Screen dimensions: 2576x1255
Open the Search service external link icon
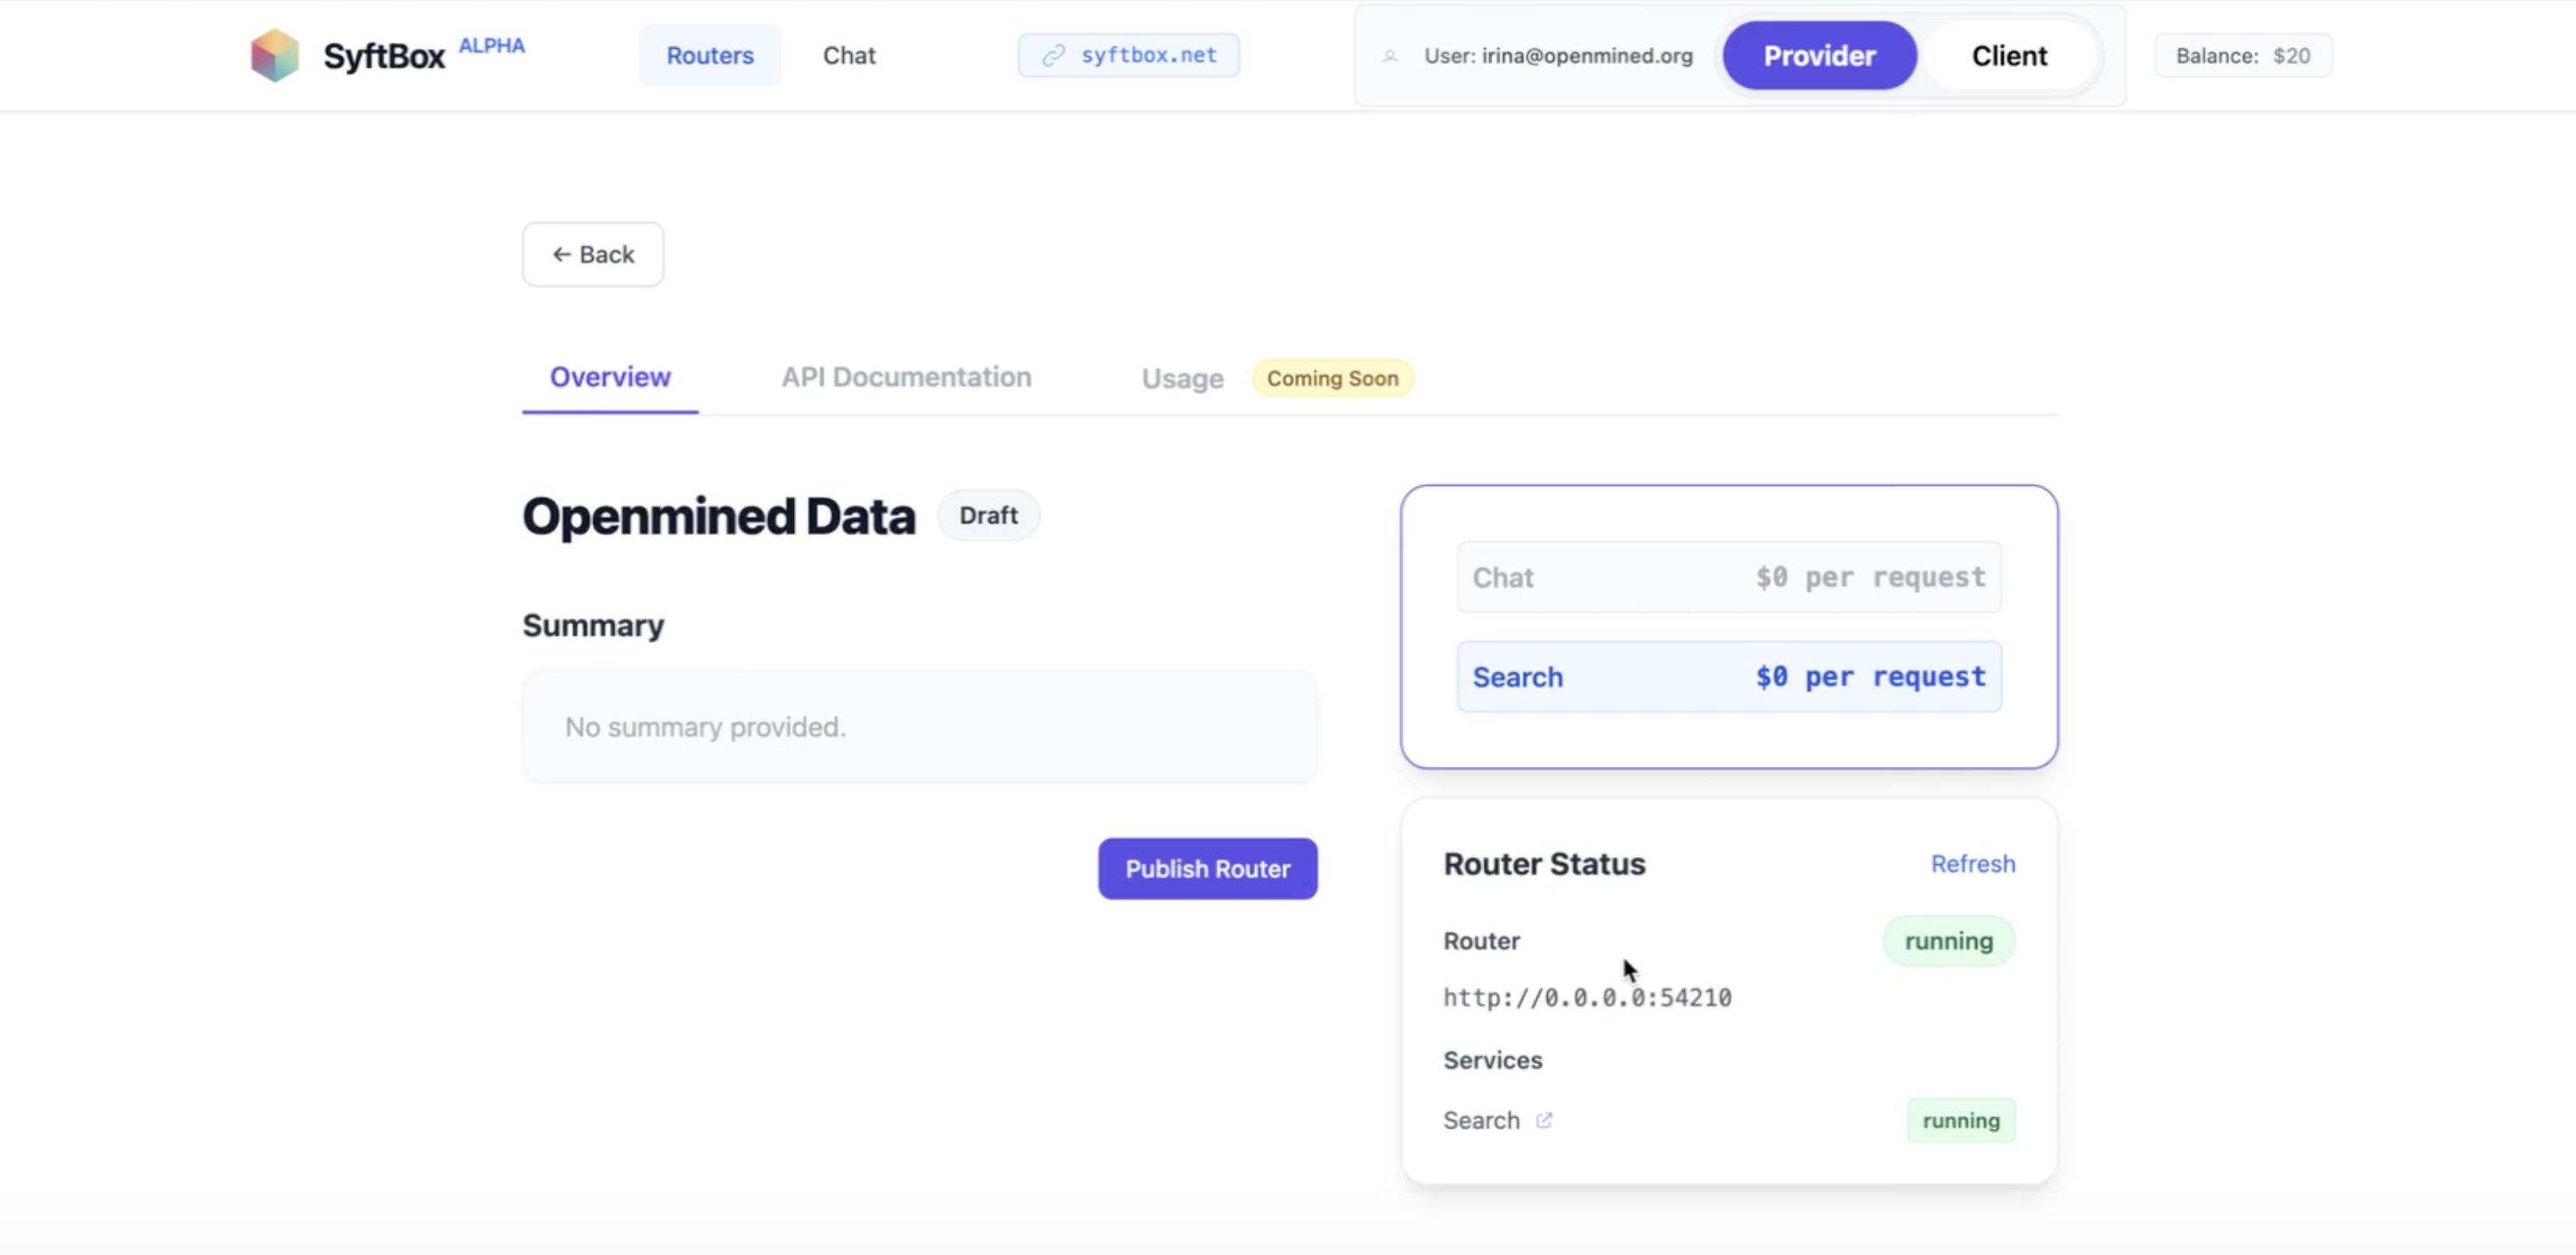pyautogui.click(x=1544, y=1120)
